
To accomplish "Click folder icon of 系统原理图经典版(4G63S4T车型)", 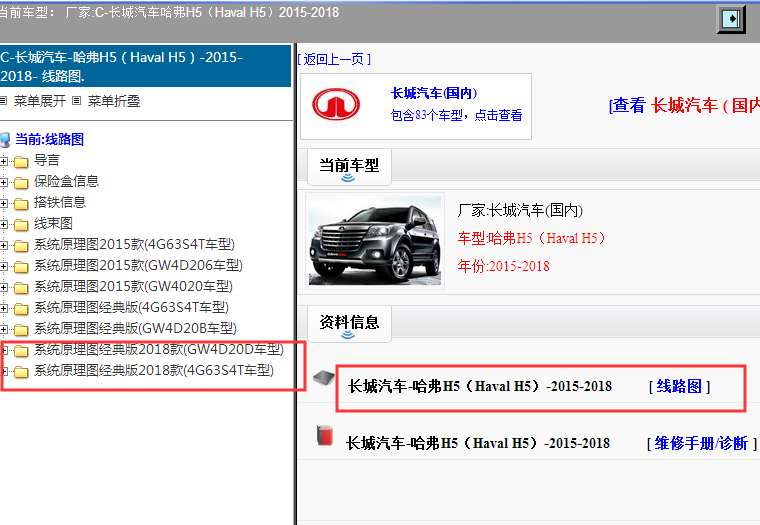I will [x=21, y=309].
